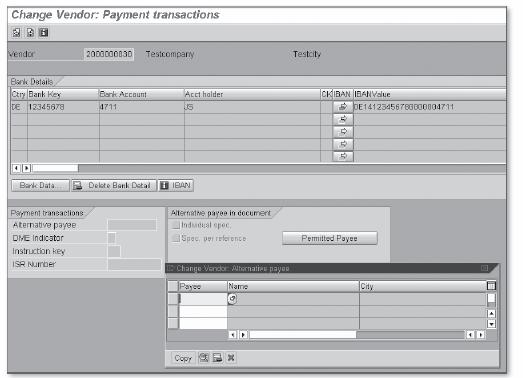
Task: Click third Payee input cell in dialog
Action: click(203, 323)
